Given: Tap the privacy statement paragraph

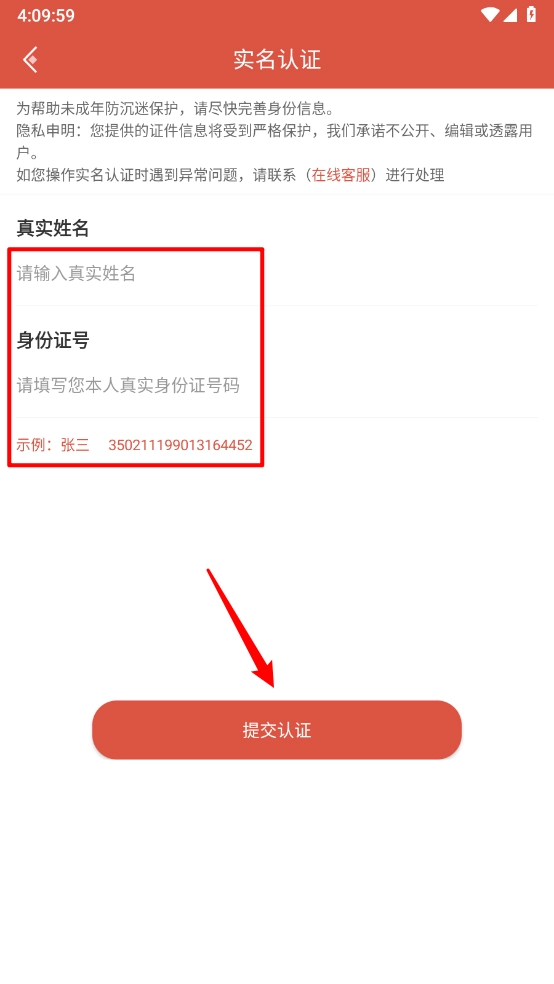Looking at the screenshot, I should (274, 142).
